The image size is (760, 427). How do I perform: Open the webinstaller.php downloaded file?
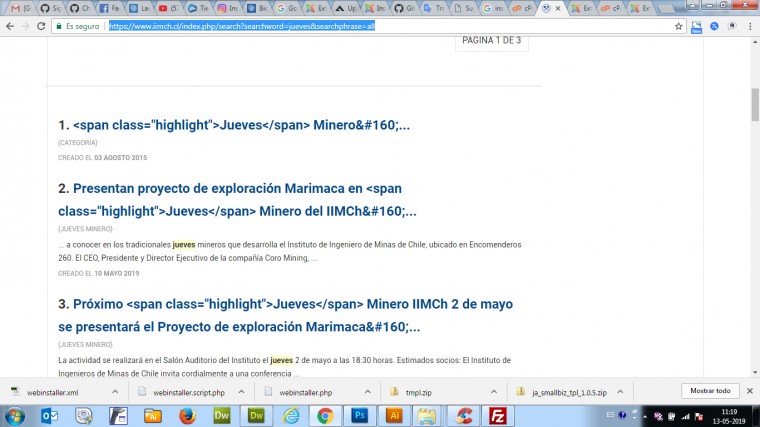pyautogui.click(x=305, y=393)
